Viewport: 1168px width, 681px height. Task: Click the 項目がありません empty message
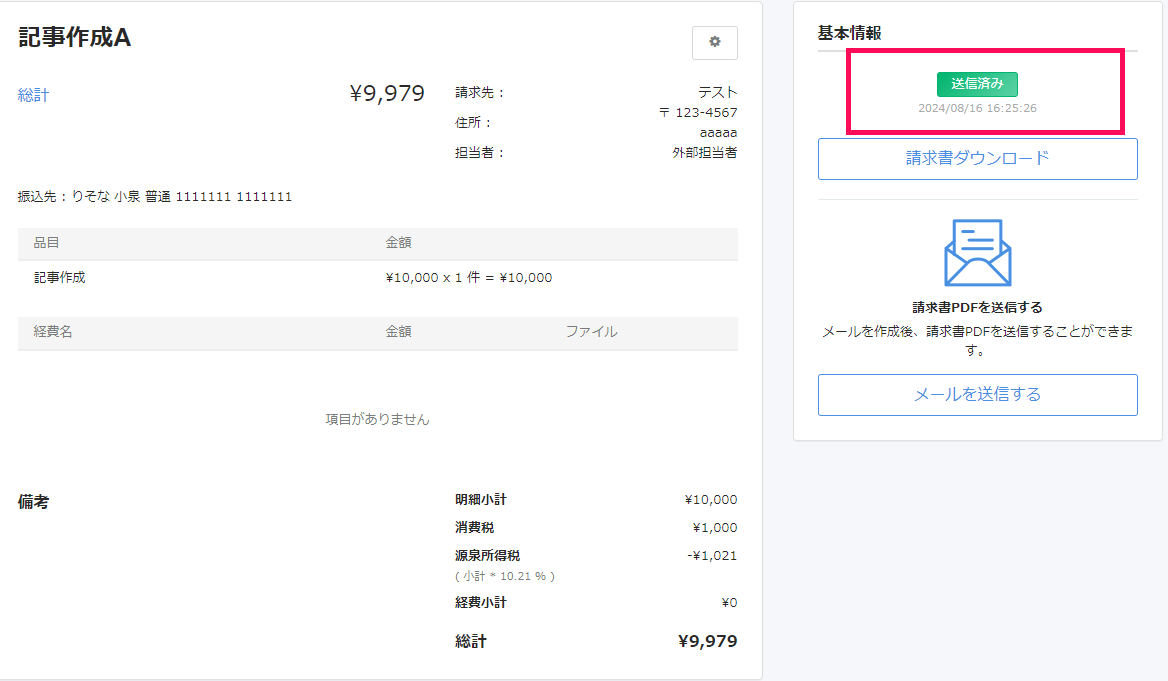[378, 419]
